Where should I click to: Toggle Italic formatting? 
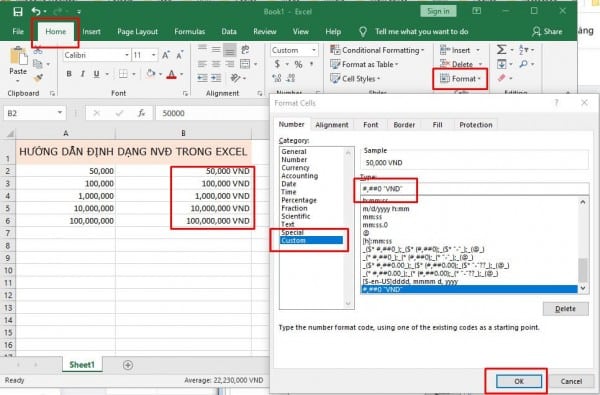click(82, 73)
